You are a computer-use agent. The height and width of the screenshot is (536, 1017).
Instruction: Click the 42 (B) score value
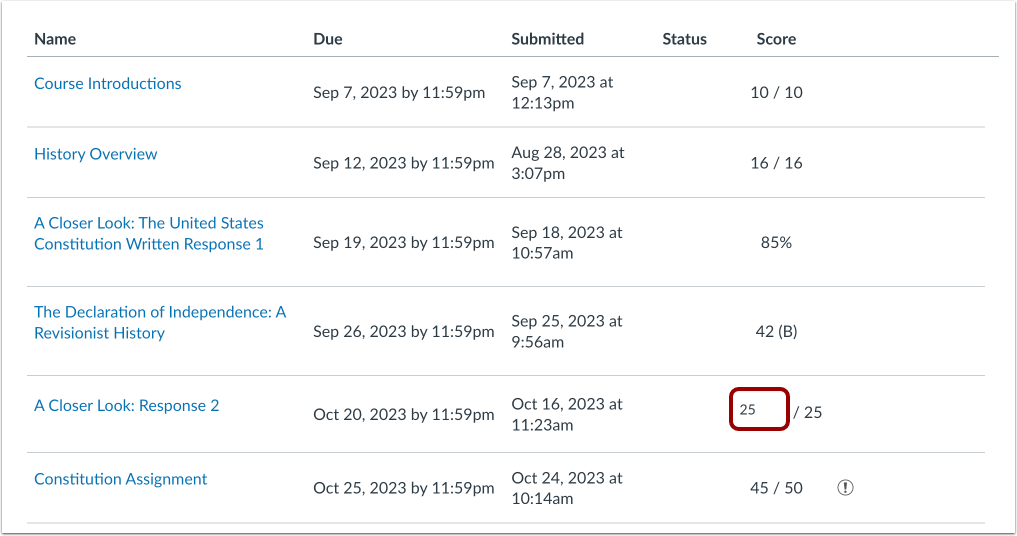775,332
